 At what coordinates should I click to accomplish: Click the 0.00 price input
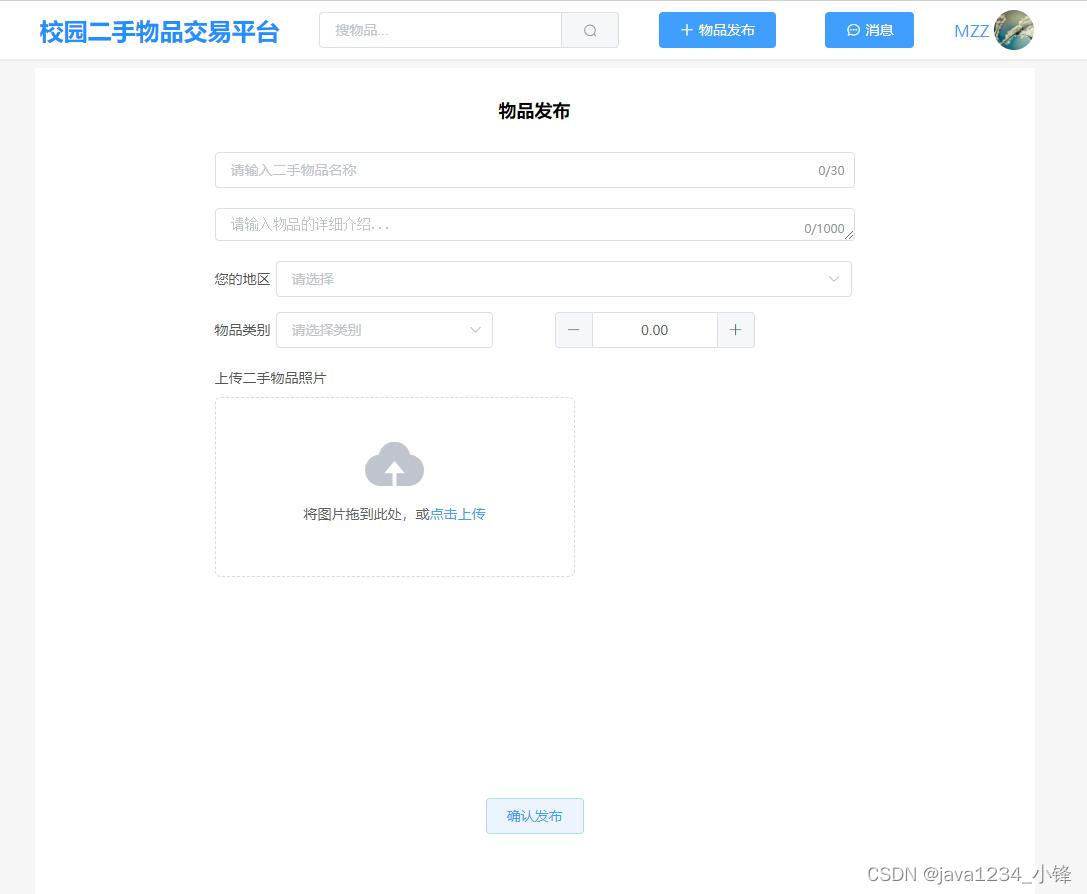tap(654, 330)
